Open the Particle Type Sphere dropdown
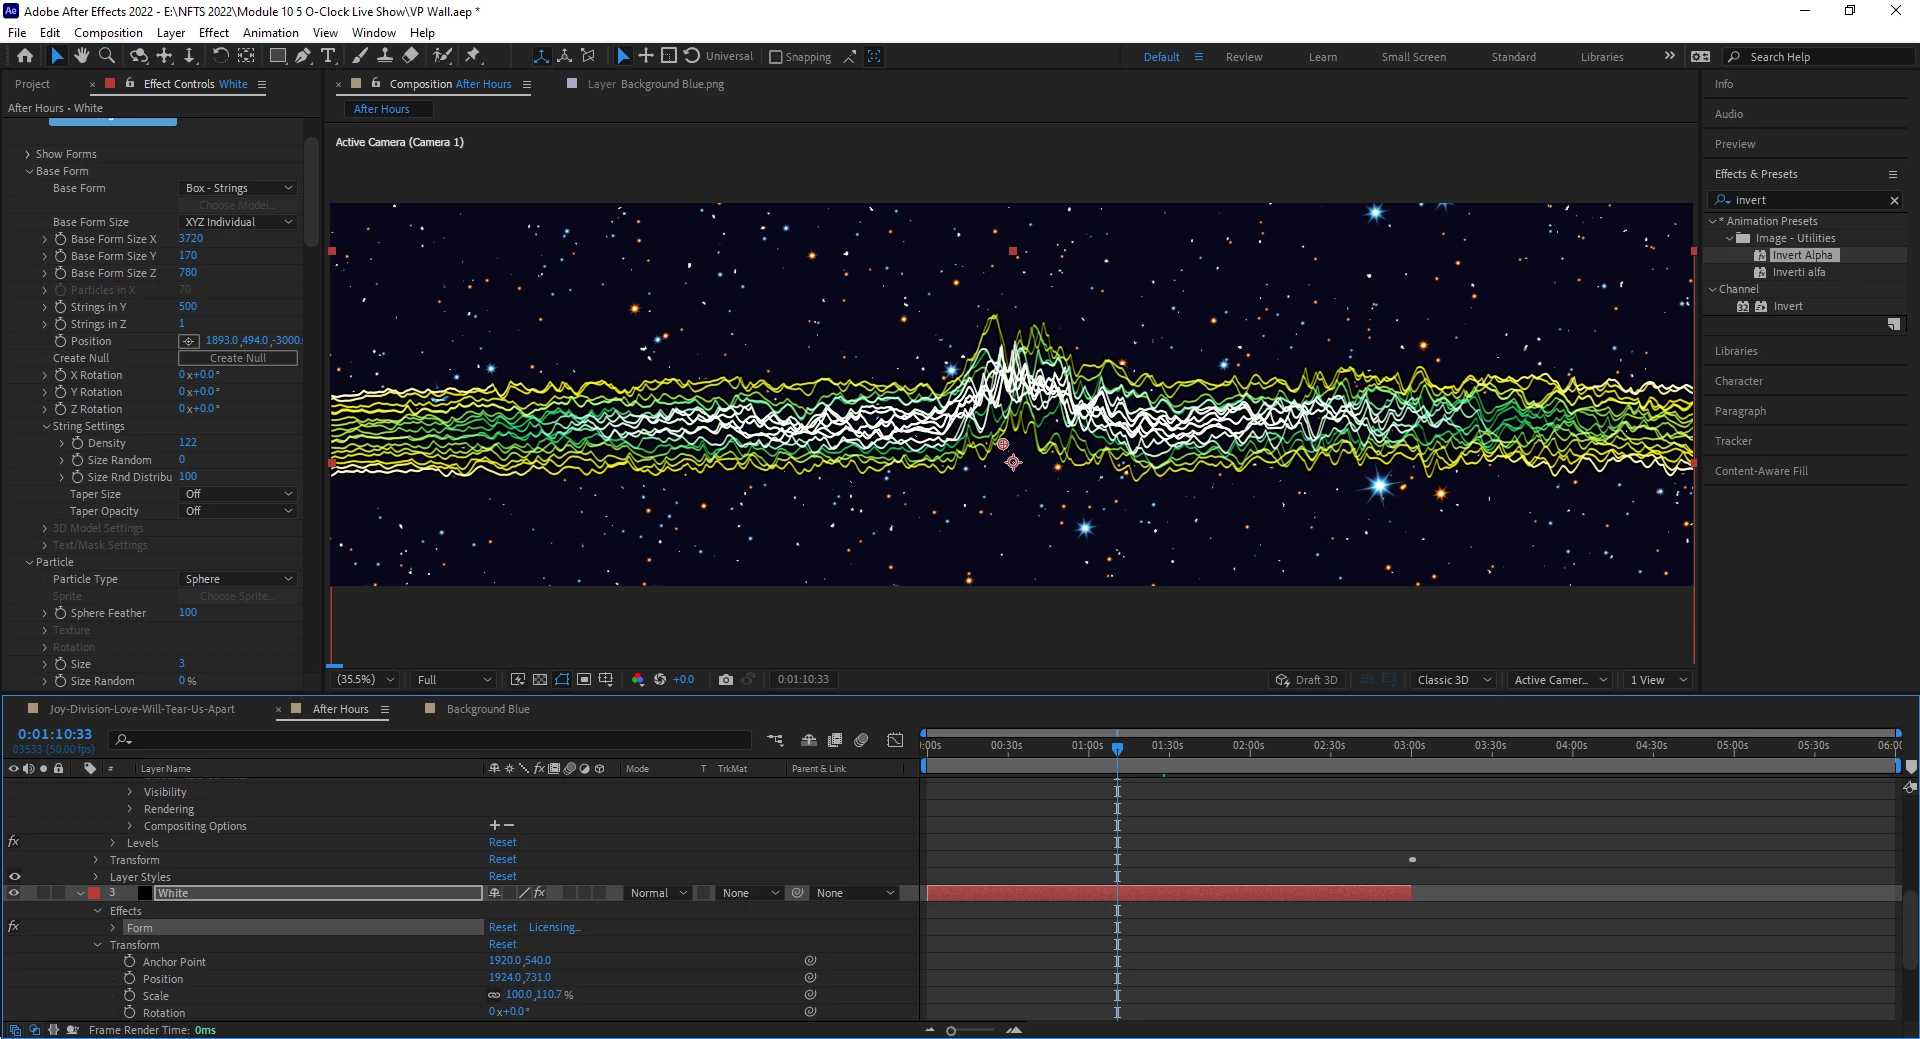The width and height of the screenshot is (1920, 1039). point(238,579)
